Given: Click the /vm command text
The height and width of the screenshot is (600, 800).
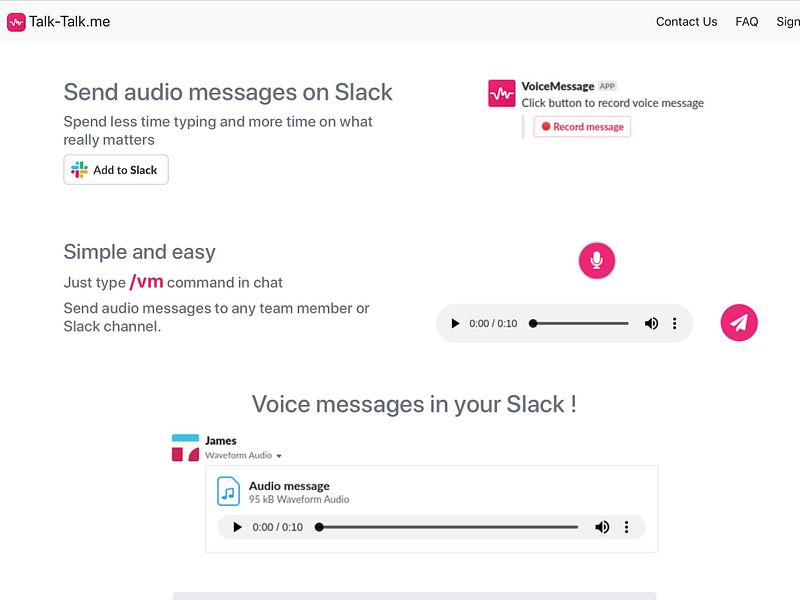Looking at the screenshot, I should tap(146, 282).
